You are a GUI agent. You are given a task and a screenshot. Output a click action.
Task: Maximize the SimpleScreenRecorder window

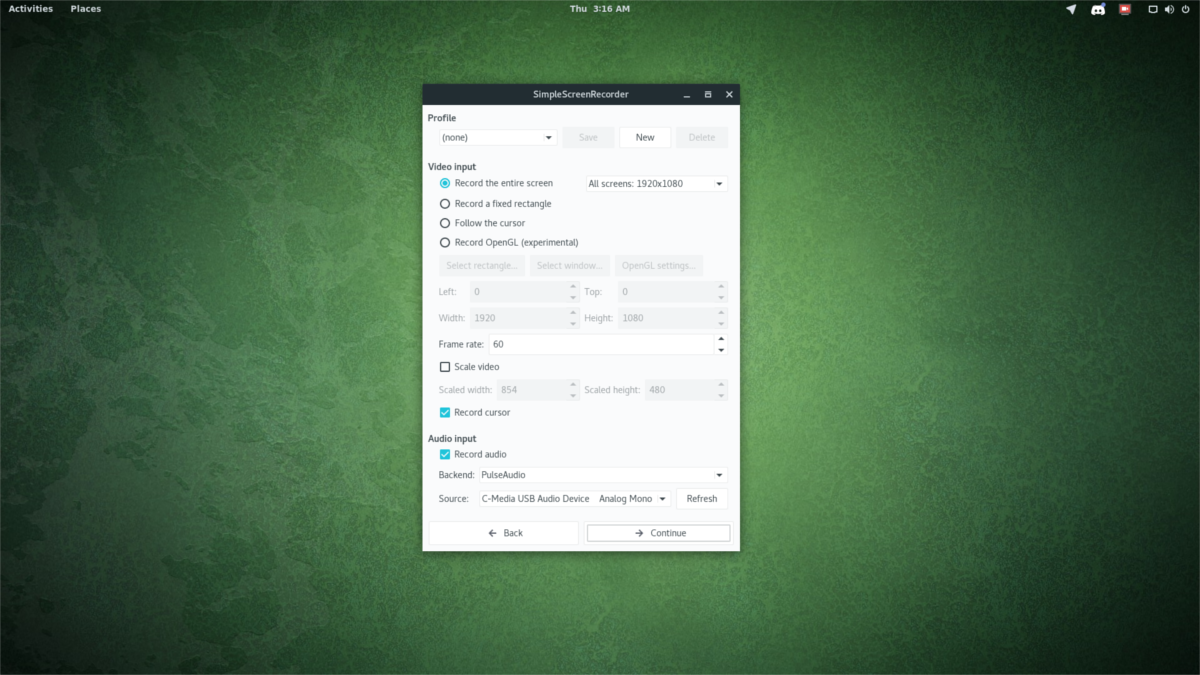[x=708, y=95]
